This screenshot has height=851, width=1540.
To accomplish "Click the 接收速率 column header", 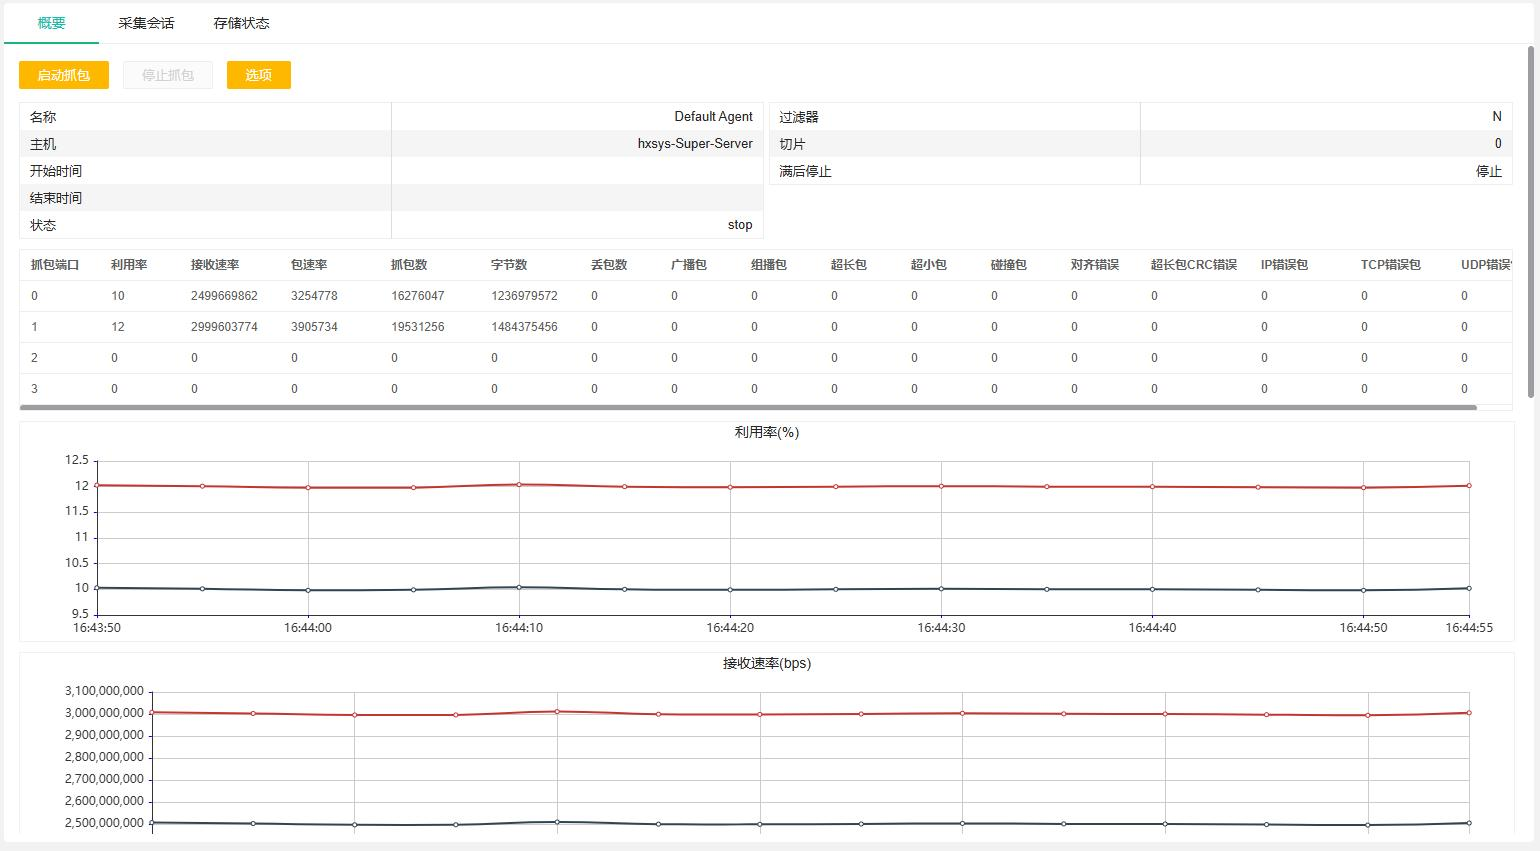I will tap(215, 265).
